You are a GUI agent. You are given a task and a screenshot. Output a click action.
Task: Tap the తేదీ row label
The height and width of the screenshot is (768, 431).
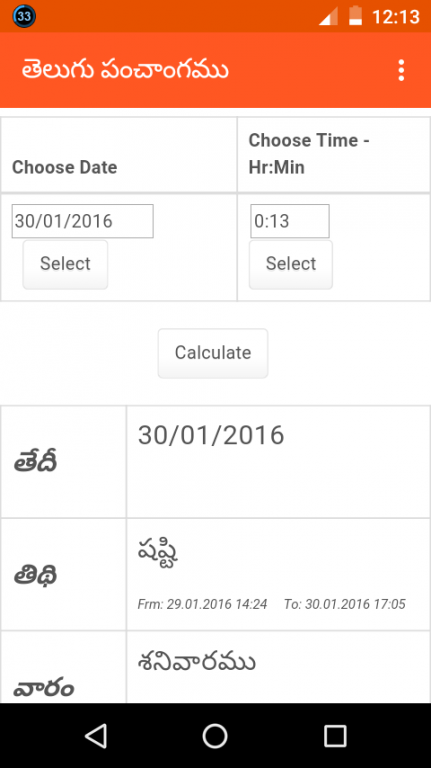pos(35,462)
